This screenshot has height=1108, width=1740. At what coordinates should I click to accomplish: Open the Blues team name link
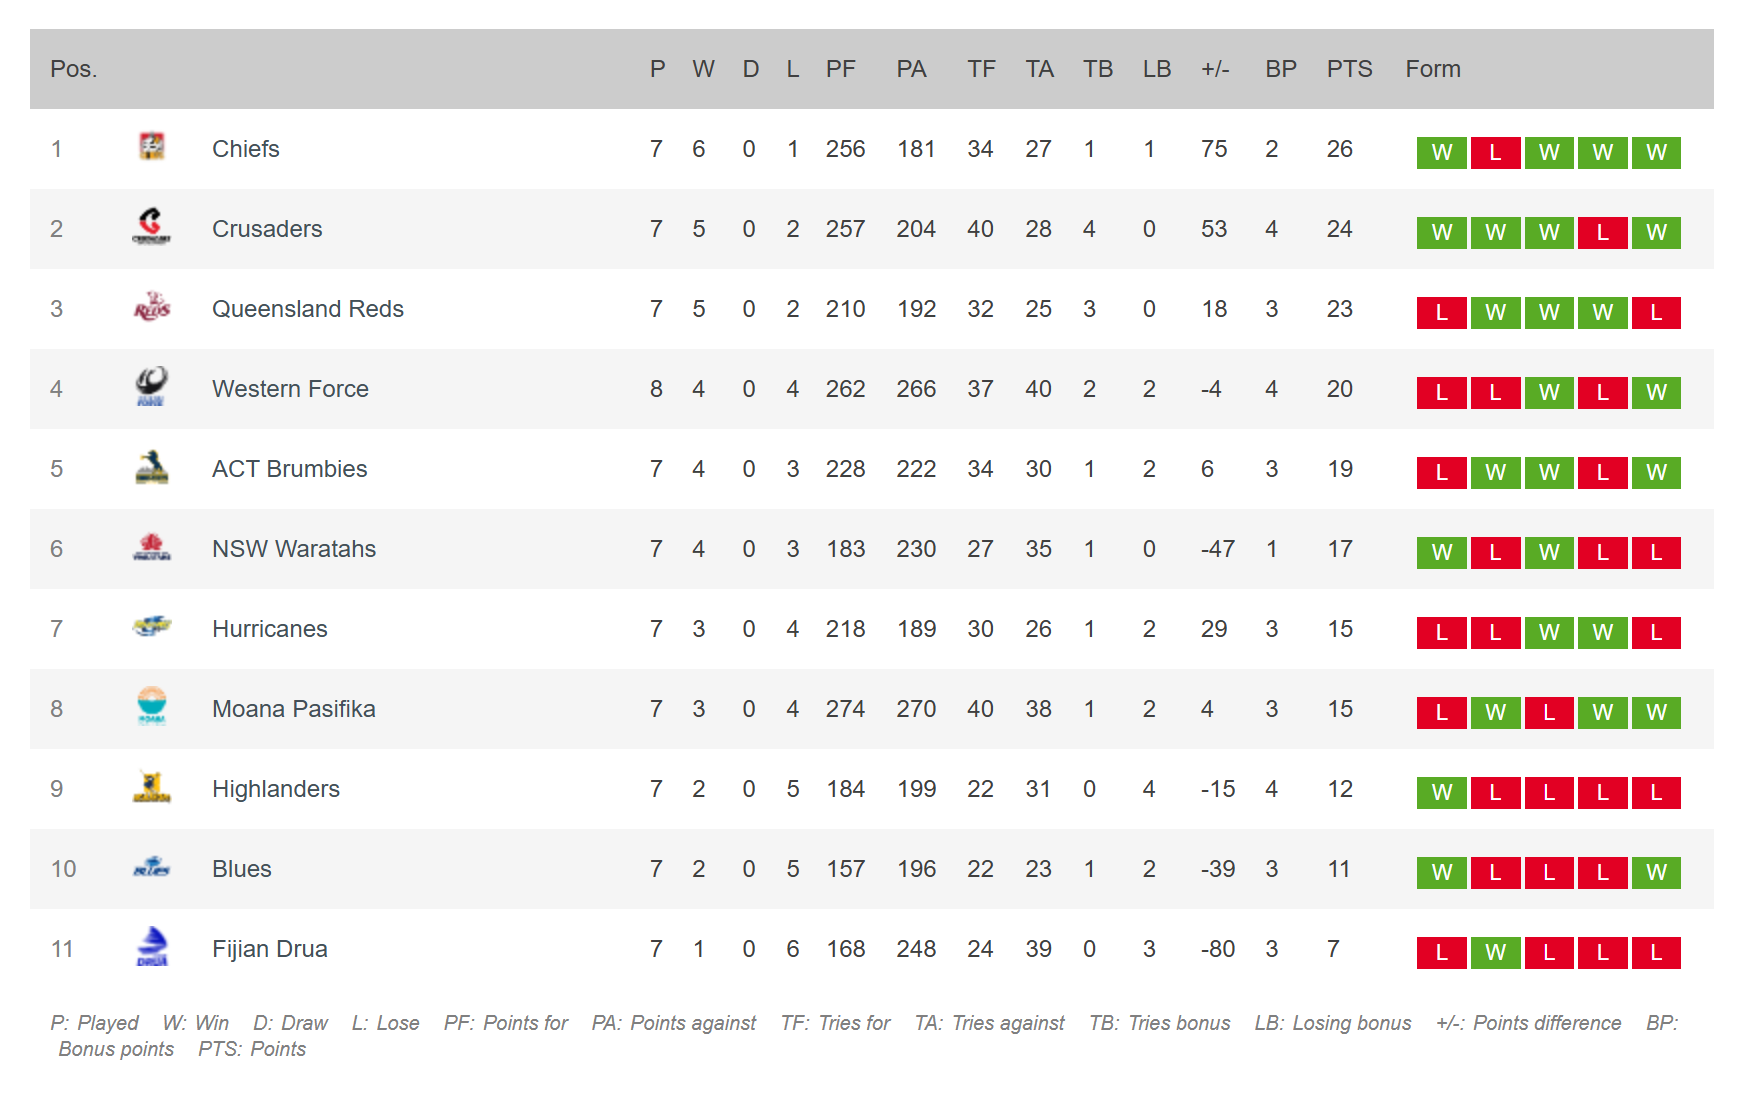tap(242, 869)
